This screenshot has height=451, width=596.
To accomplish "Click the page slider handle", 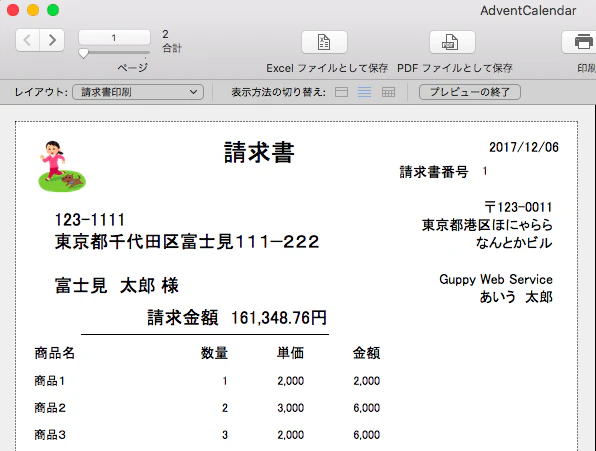I will (x=83, y=54).
